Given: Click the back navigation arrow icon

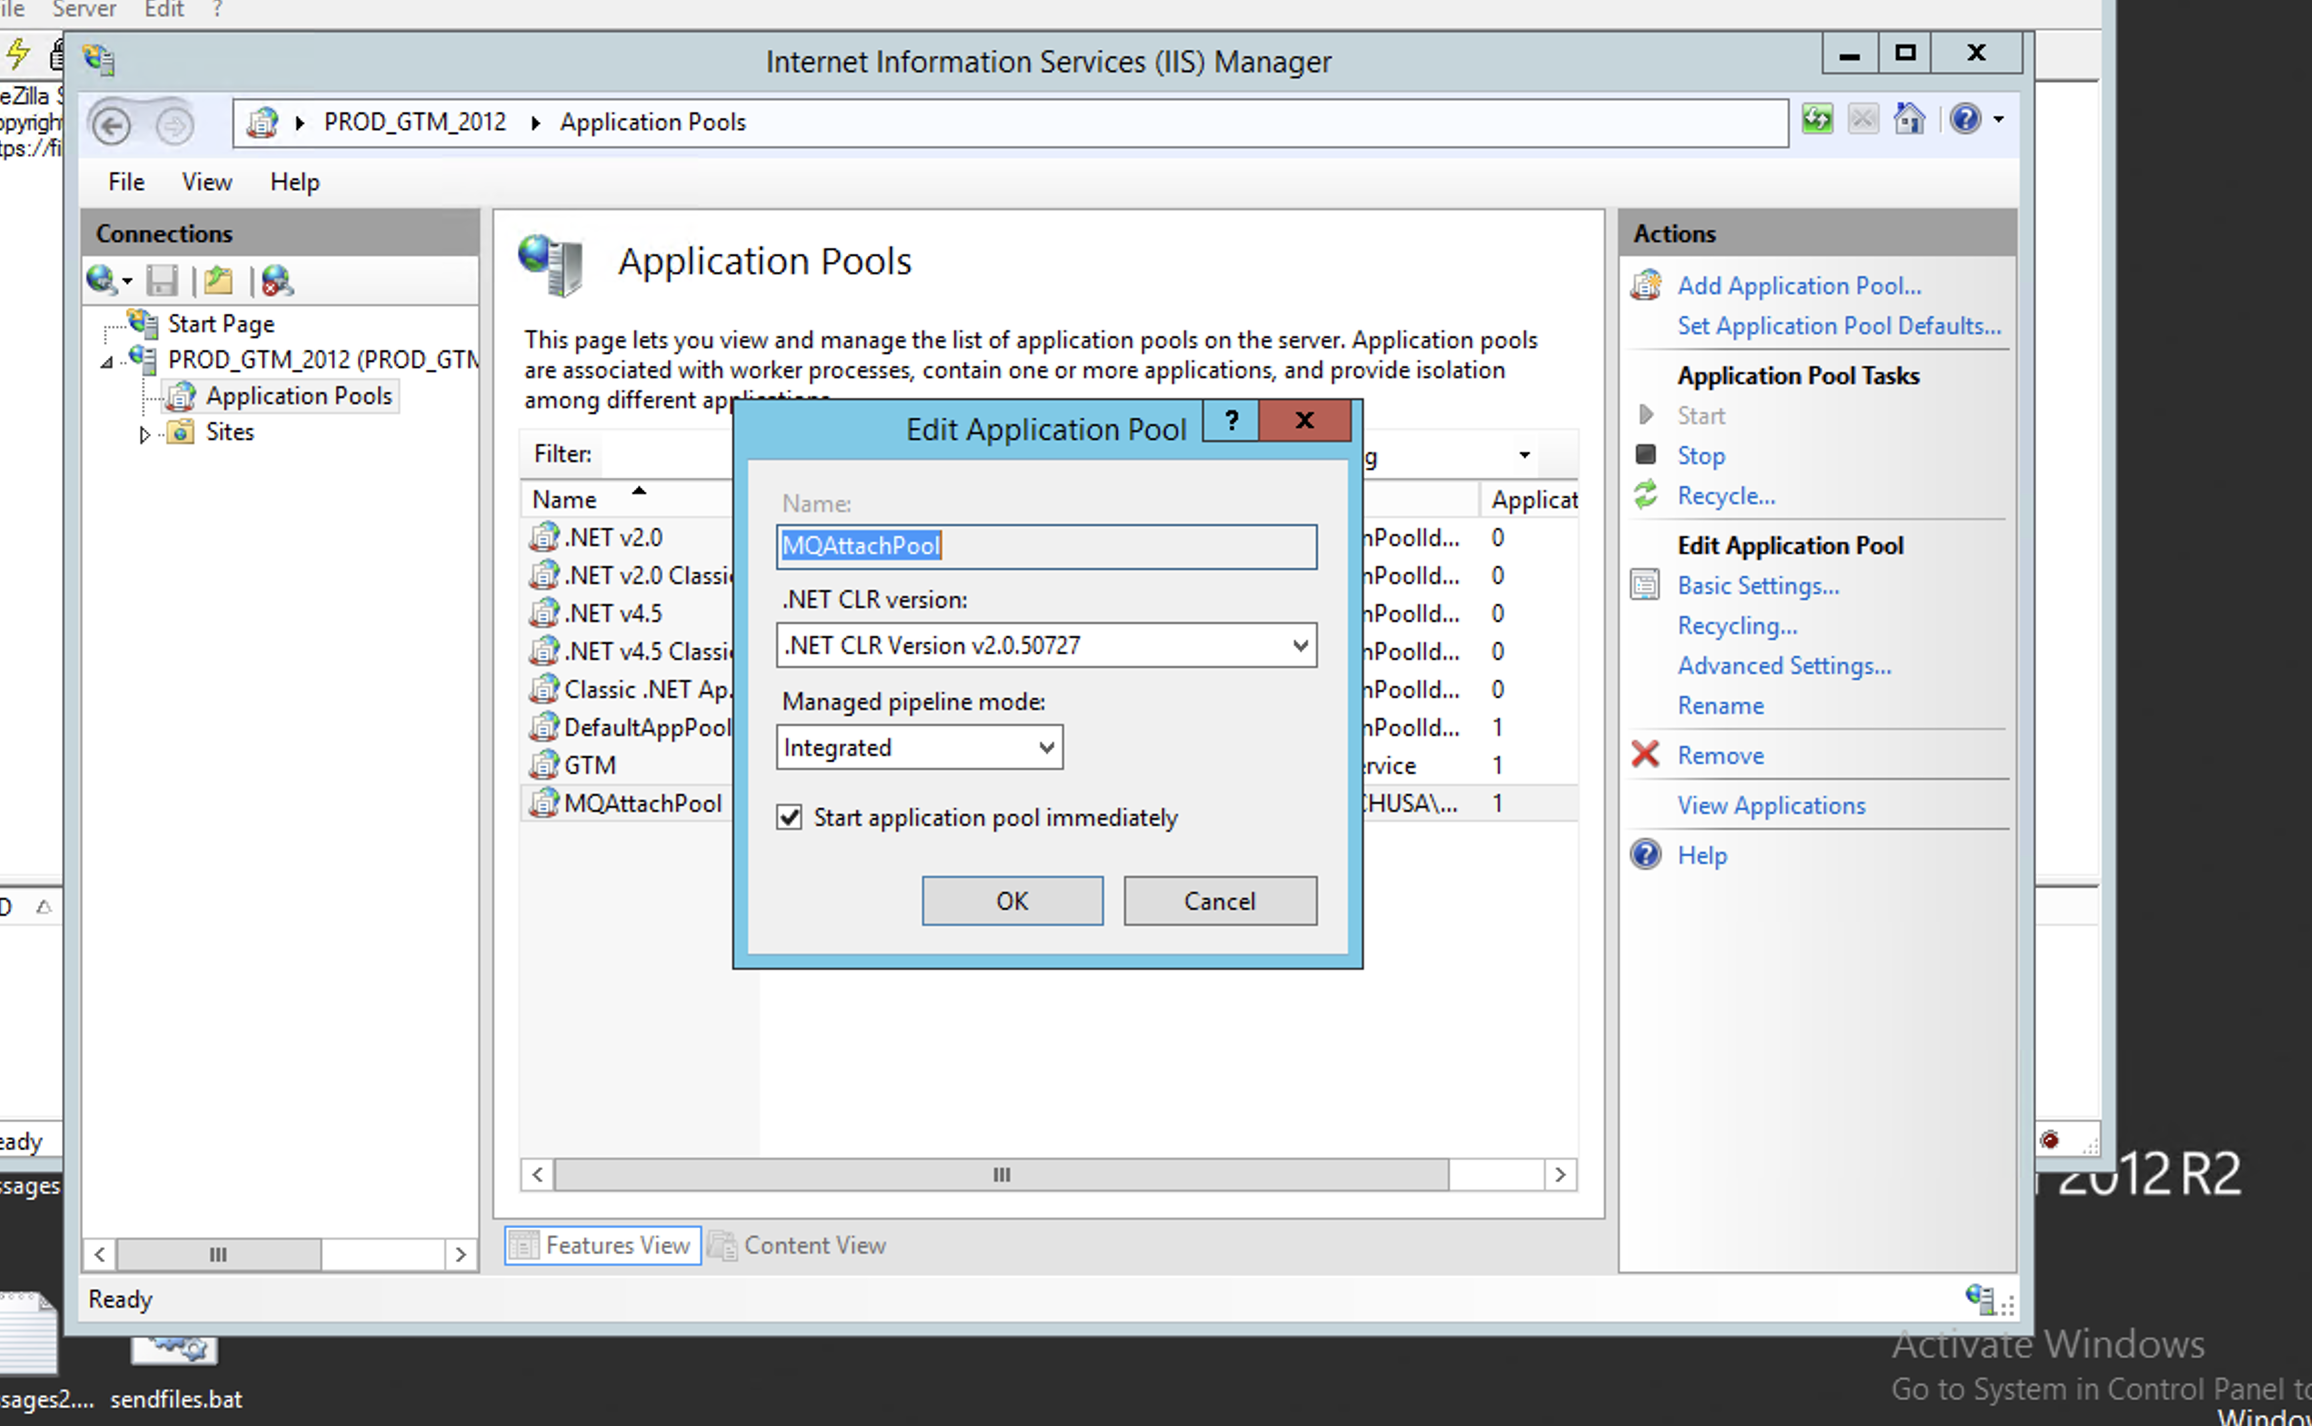Looking at the screenshot, I should tap(111, 125).
